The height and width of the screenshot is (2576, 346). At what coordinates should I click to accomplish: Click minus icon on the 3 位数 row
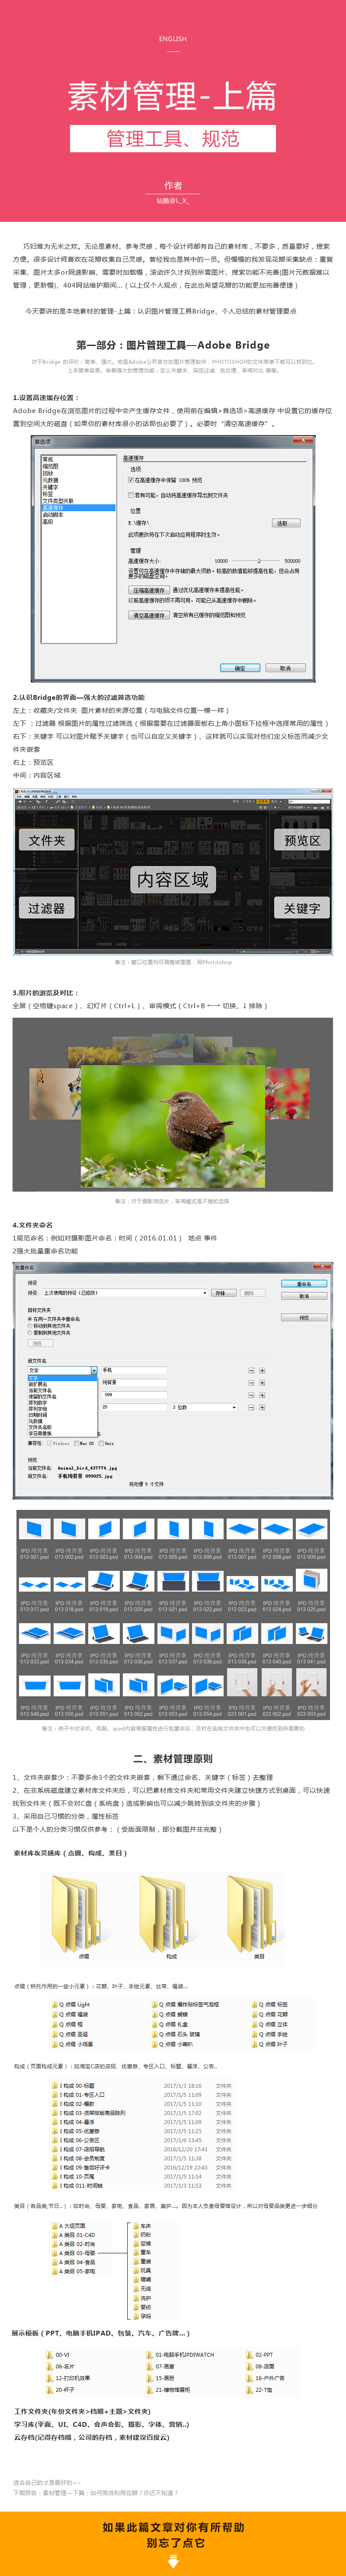pos(251,1407)
